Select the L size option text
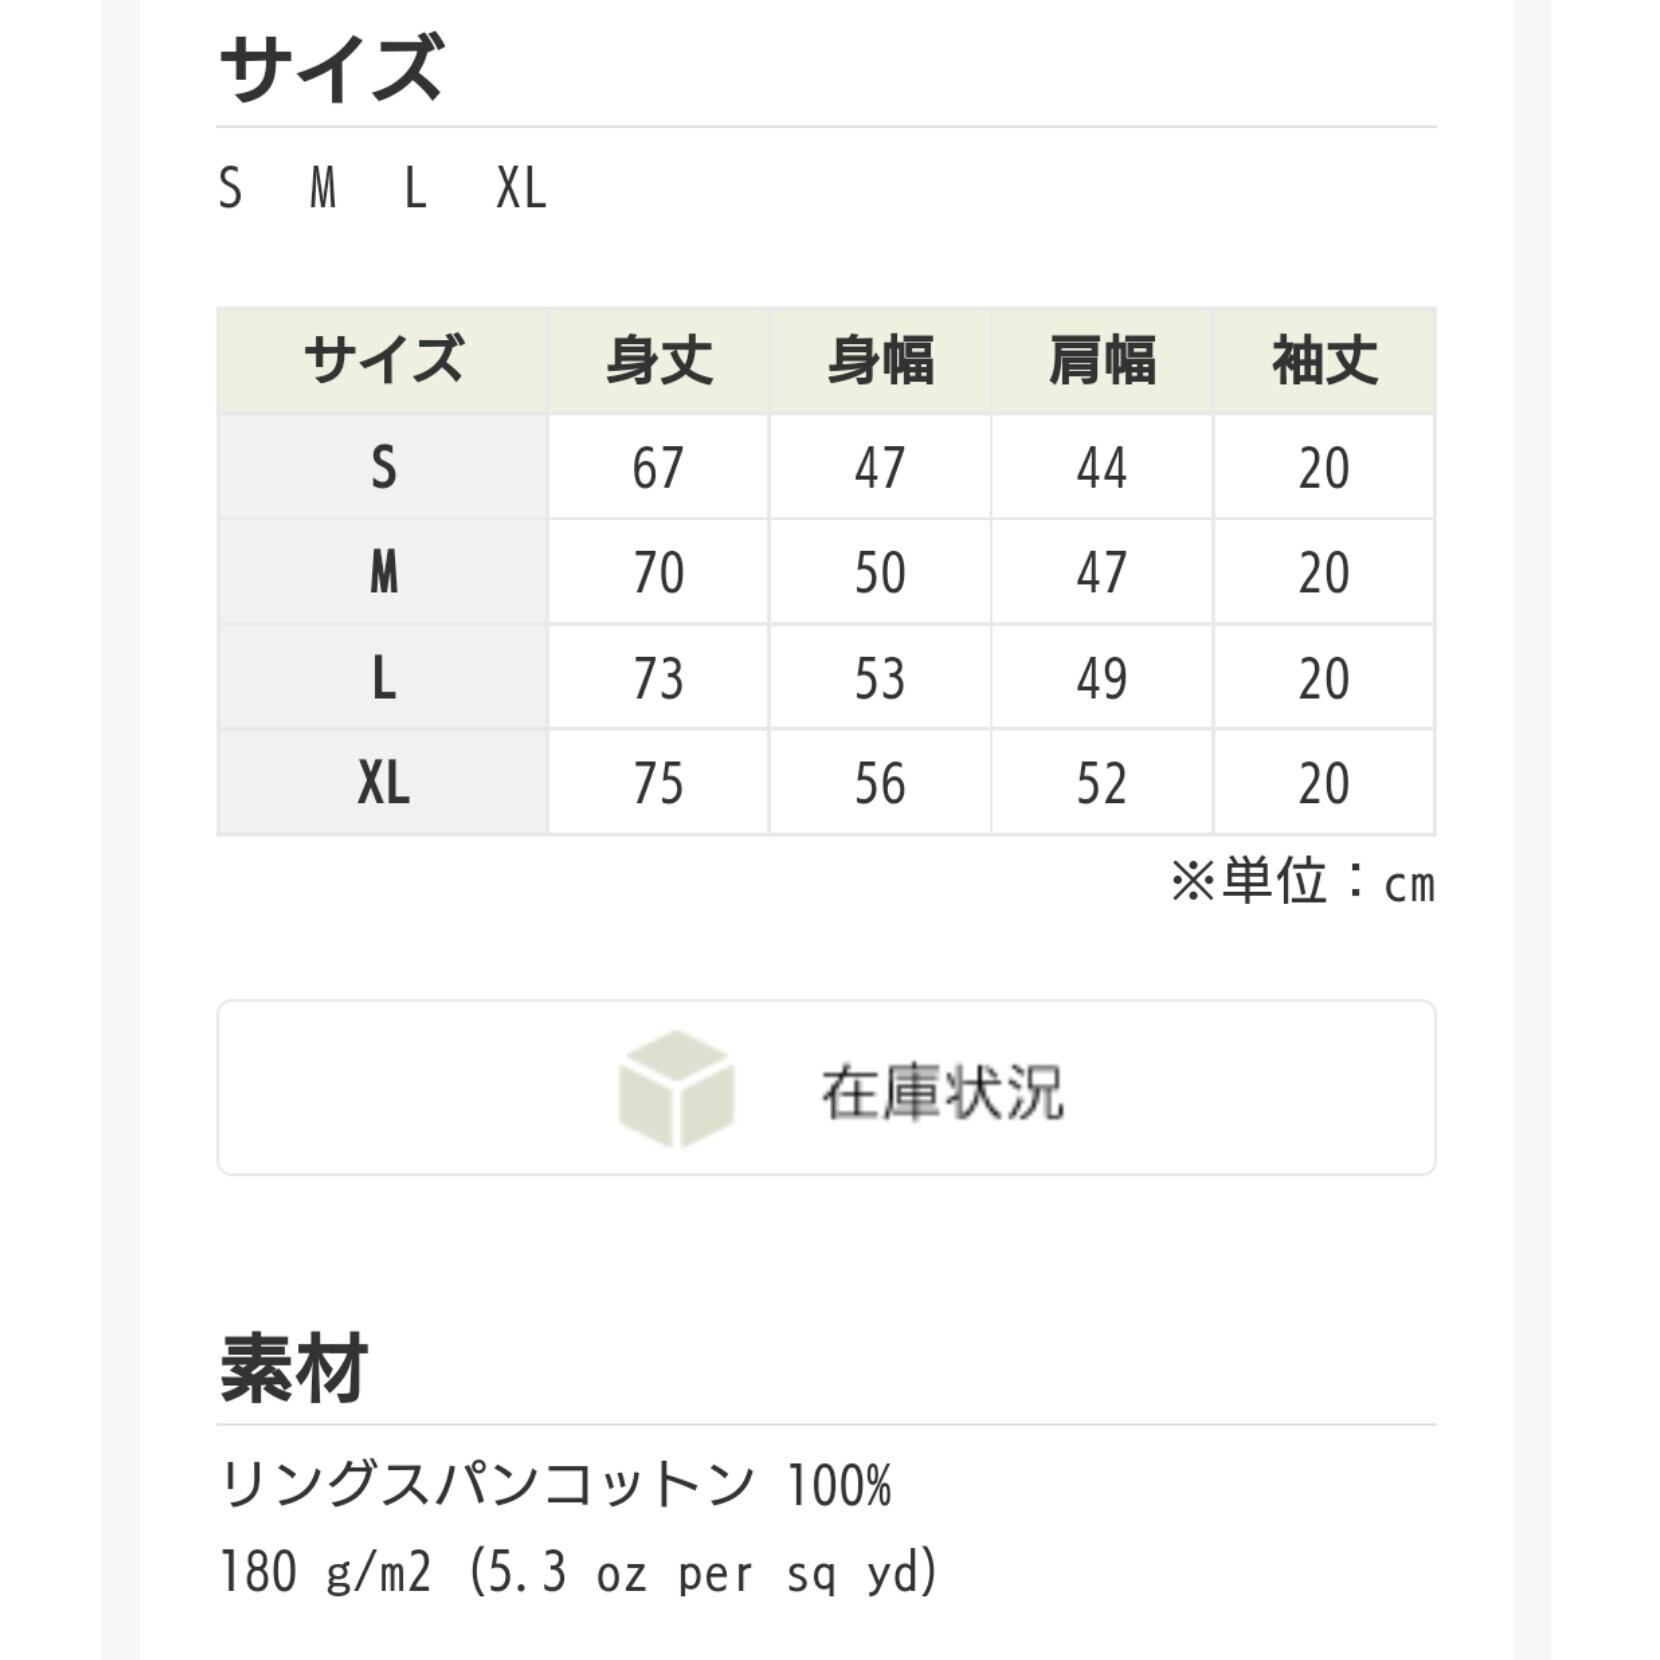The height and width of the screenshot is (1660, 1660). [415, 188]
